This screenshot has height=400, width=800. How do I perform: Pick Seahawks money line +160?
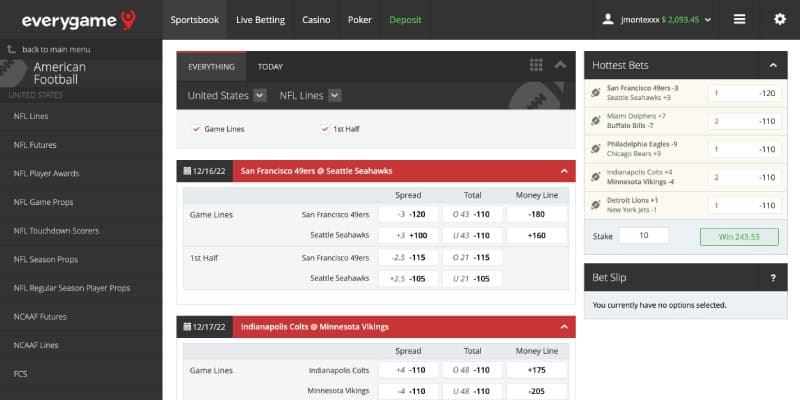click(536, 236)
